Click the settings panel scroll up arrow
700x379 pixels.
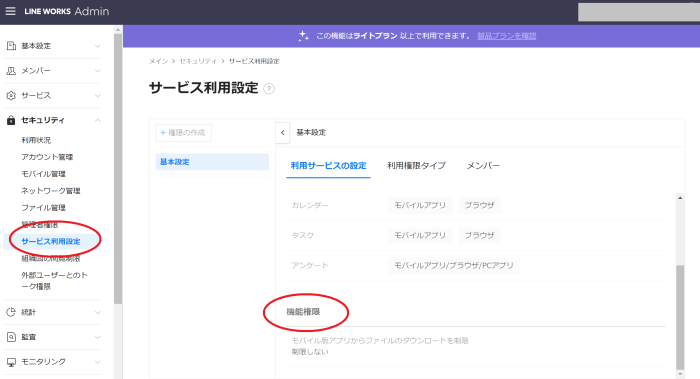(680, 197)
